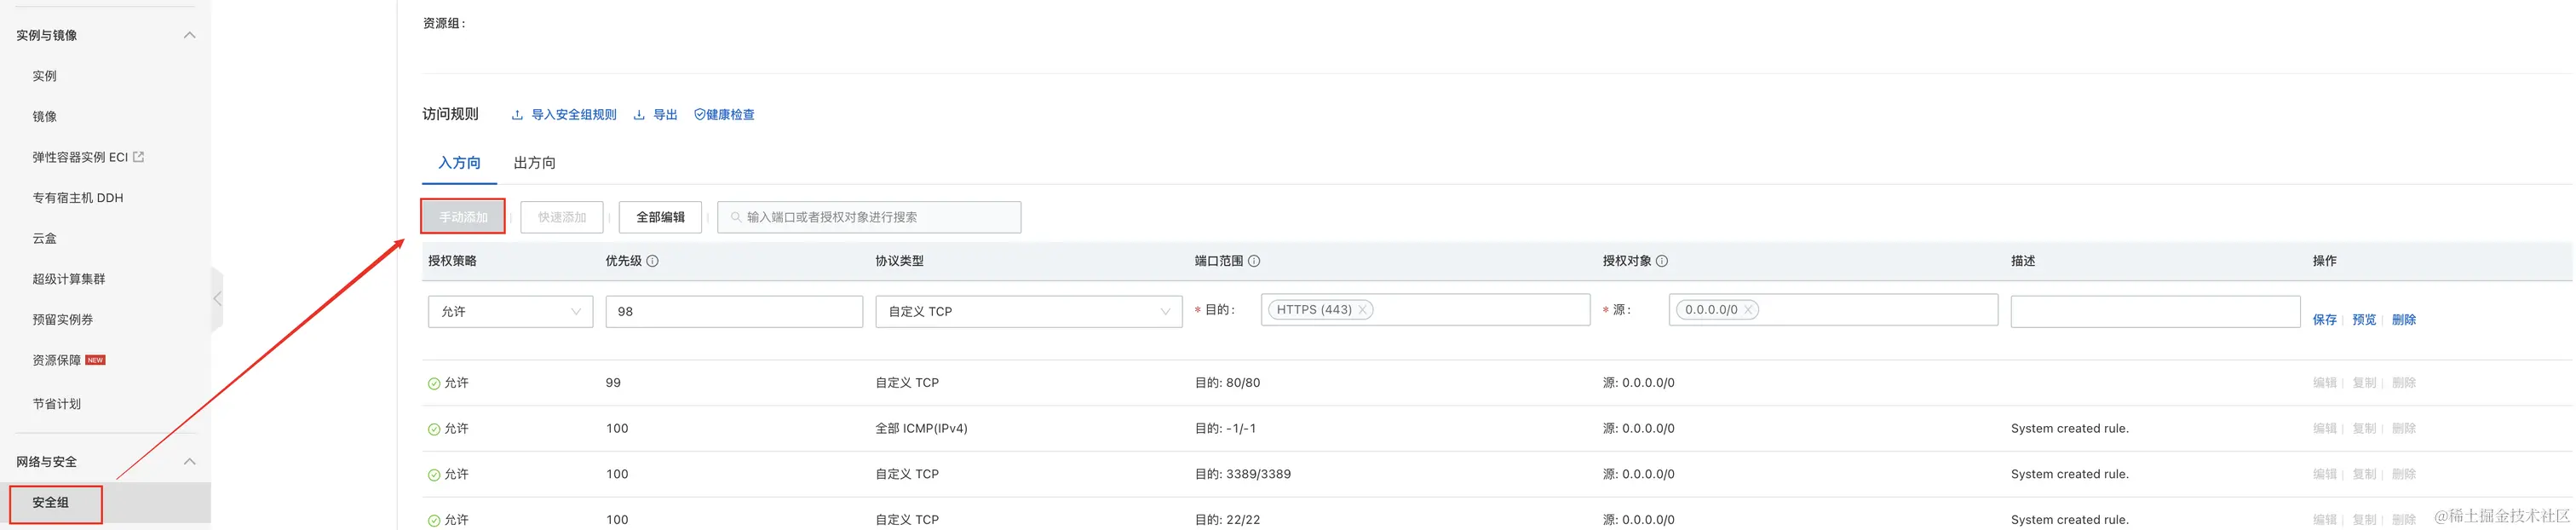This screenshot has width=2576, height=530.
Task: Select the 入方向 tab
Action: (459, 163)
